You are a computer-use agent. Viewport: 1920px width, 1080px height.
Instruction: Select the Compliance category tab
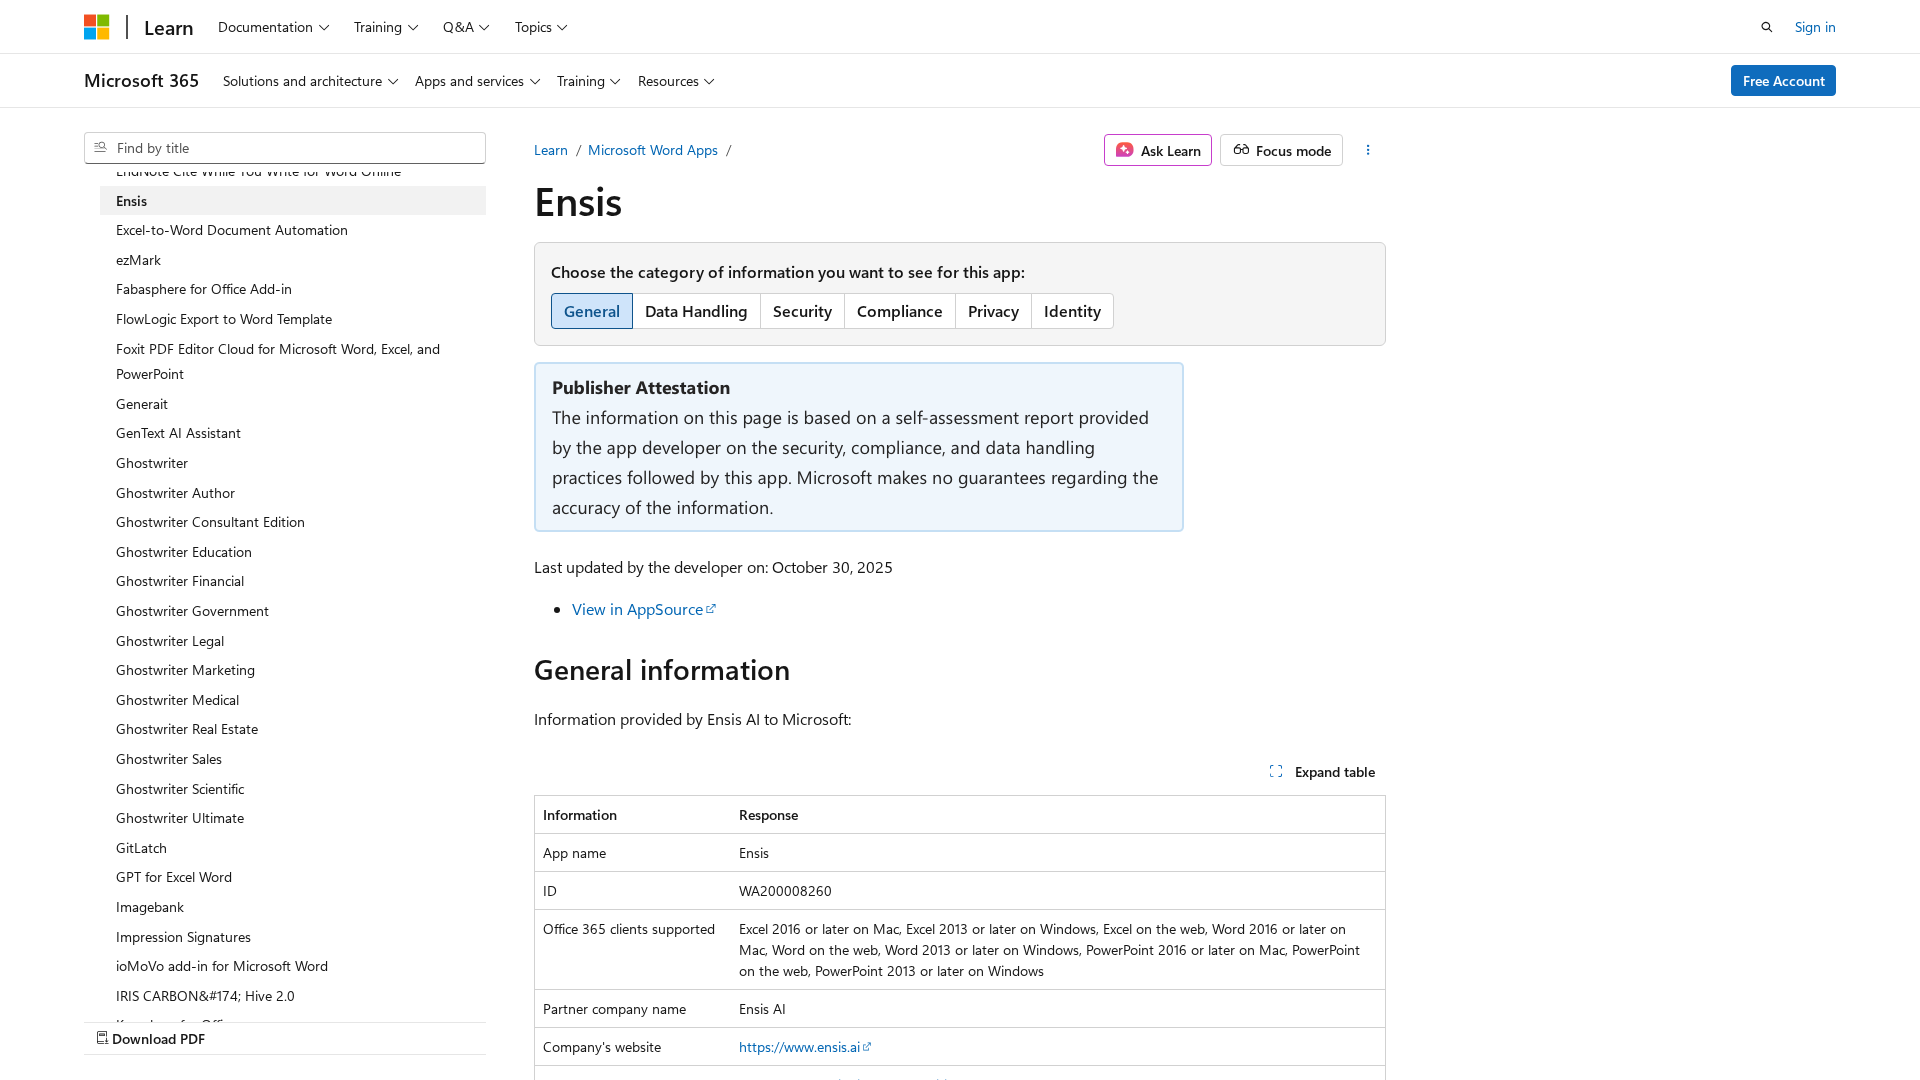click(x=899, y=311)
